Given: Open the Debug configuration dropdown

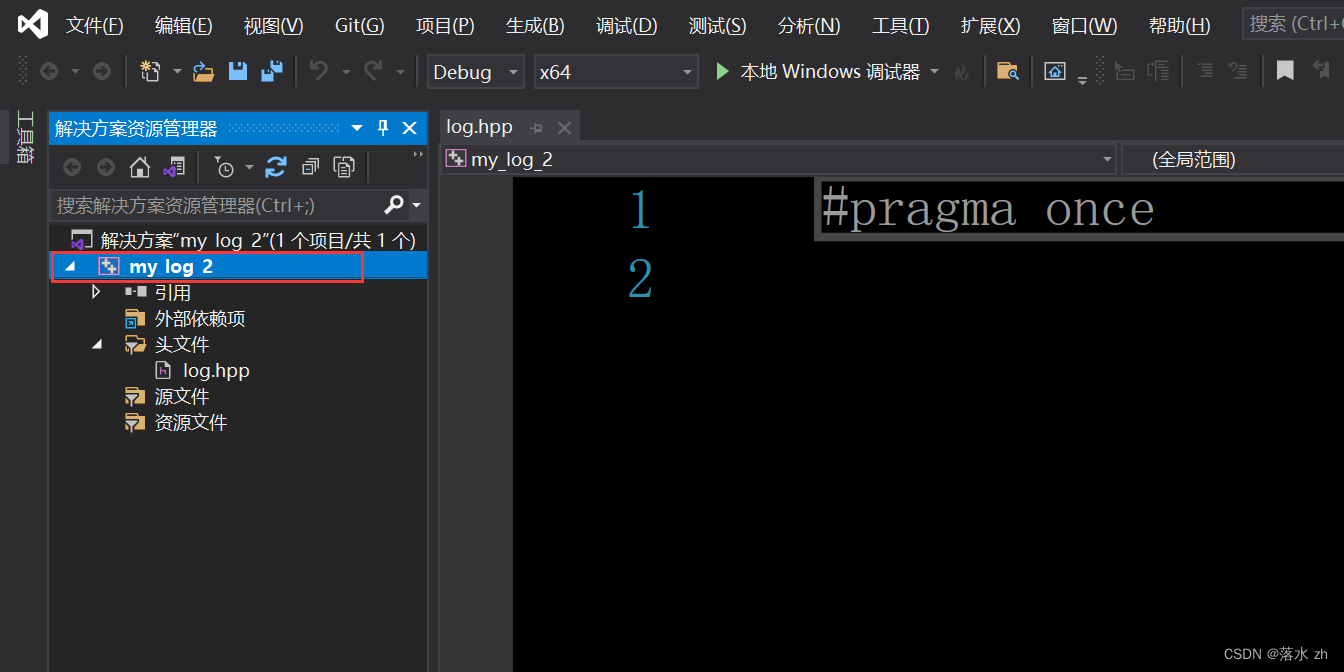Looking at the screenshot, I should coord(513,72).
